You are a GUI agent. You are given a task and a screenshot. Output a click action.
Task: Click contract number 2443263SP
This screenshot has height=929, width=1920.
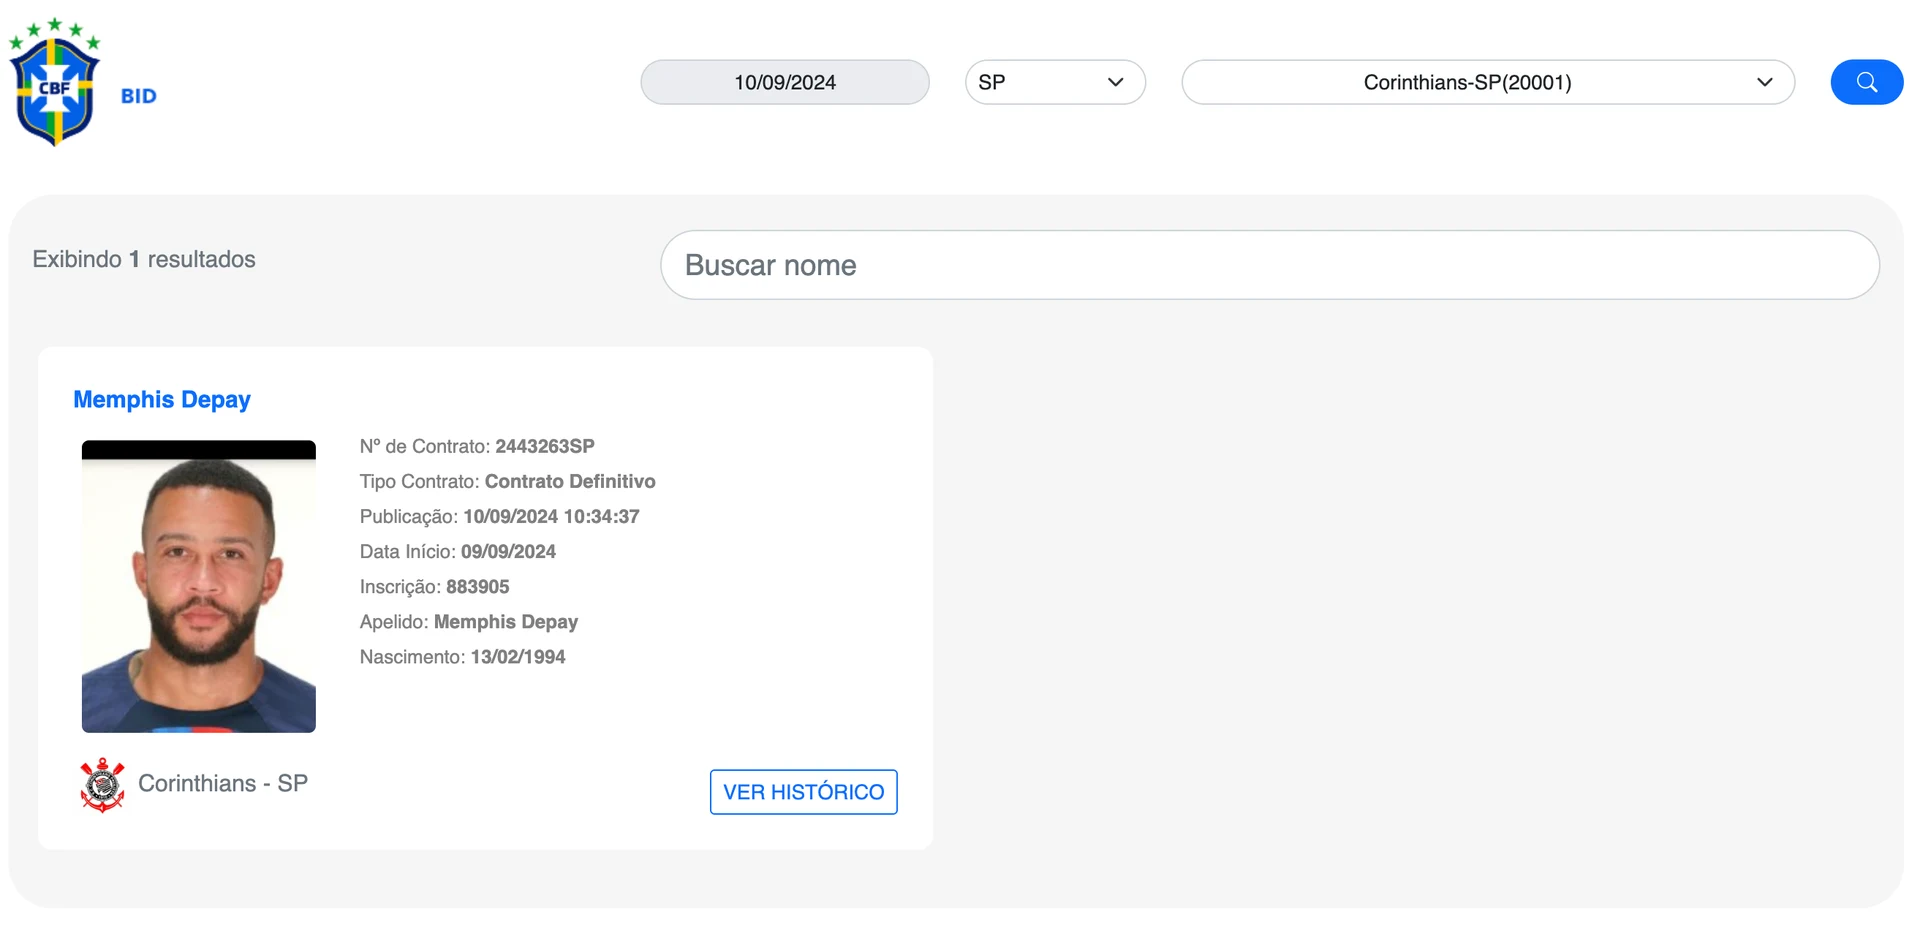[545, 446]
